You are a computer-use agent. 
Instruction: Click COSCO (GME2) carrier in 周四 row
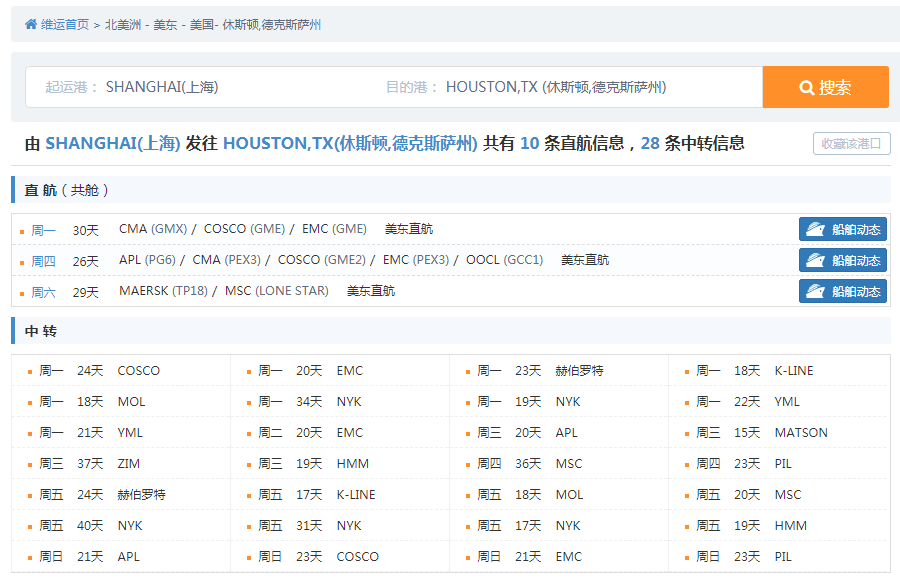321,260
